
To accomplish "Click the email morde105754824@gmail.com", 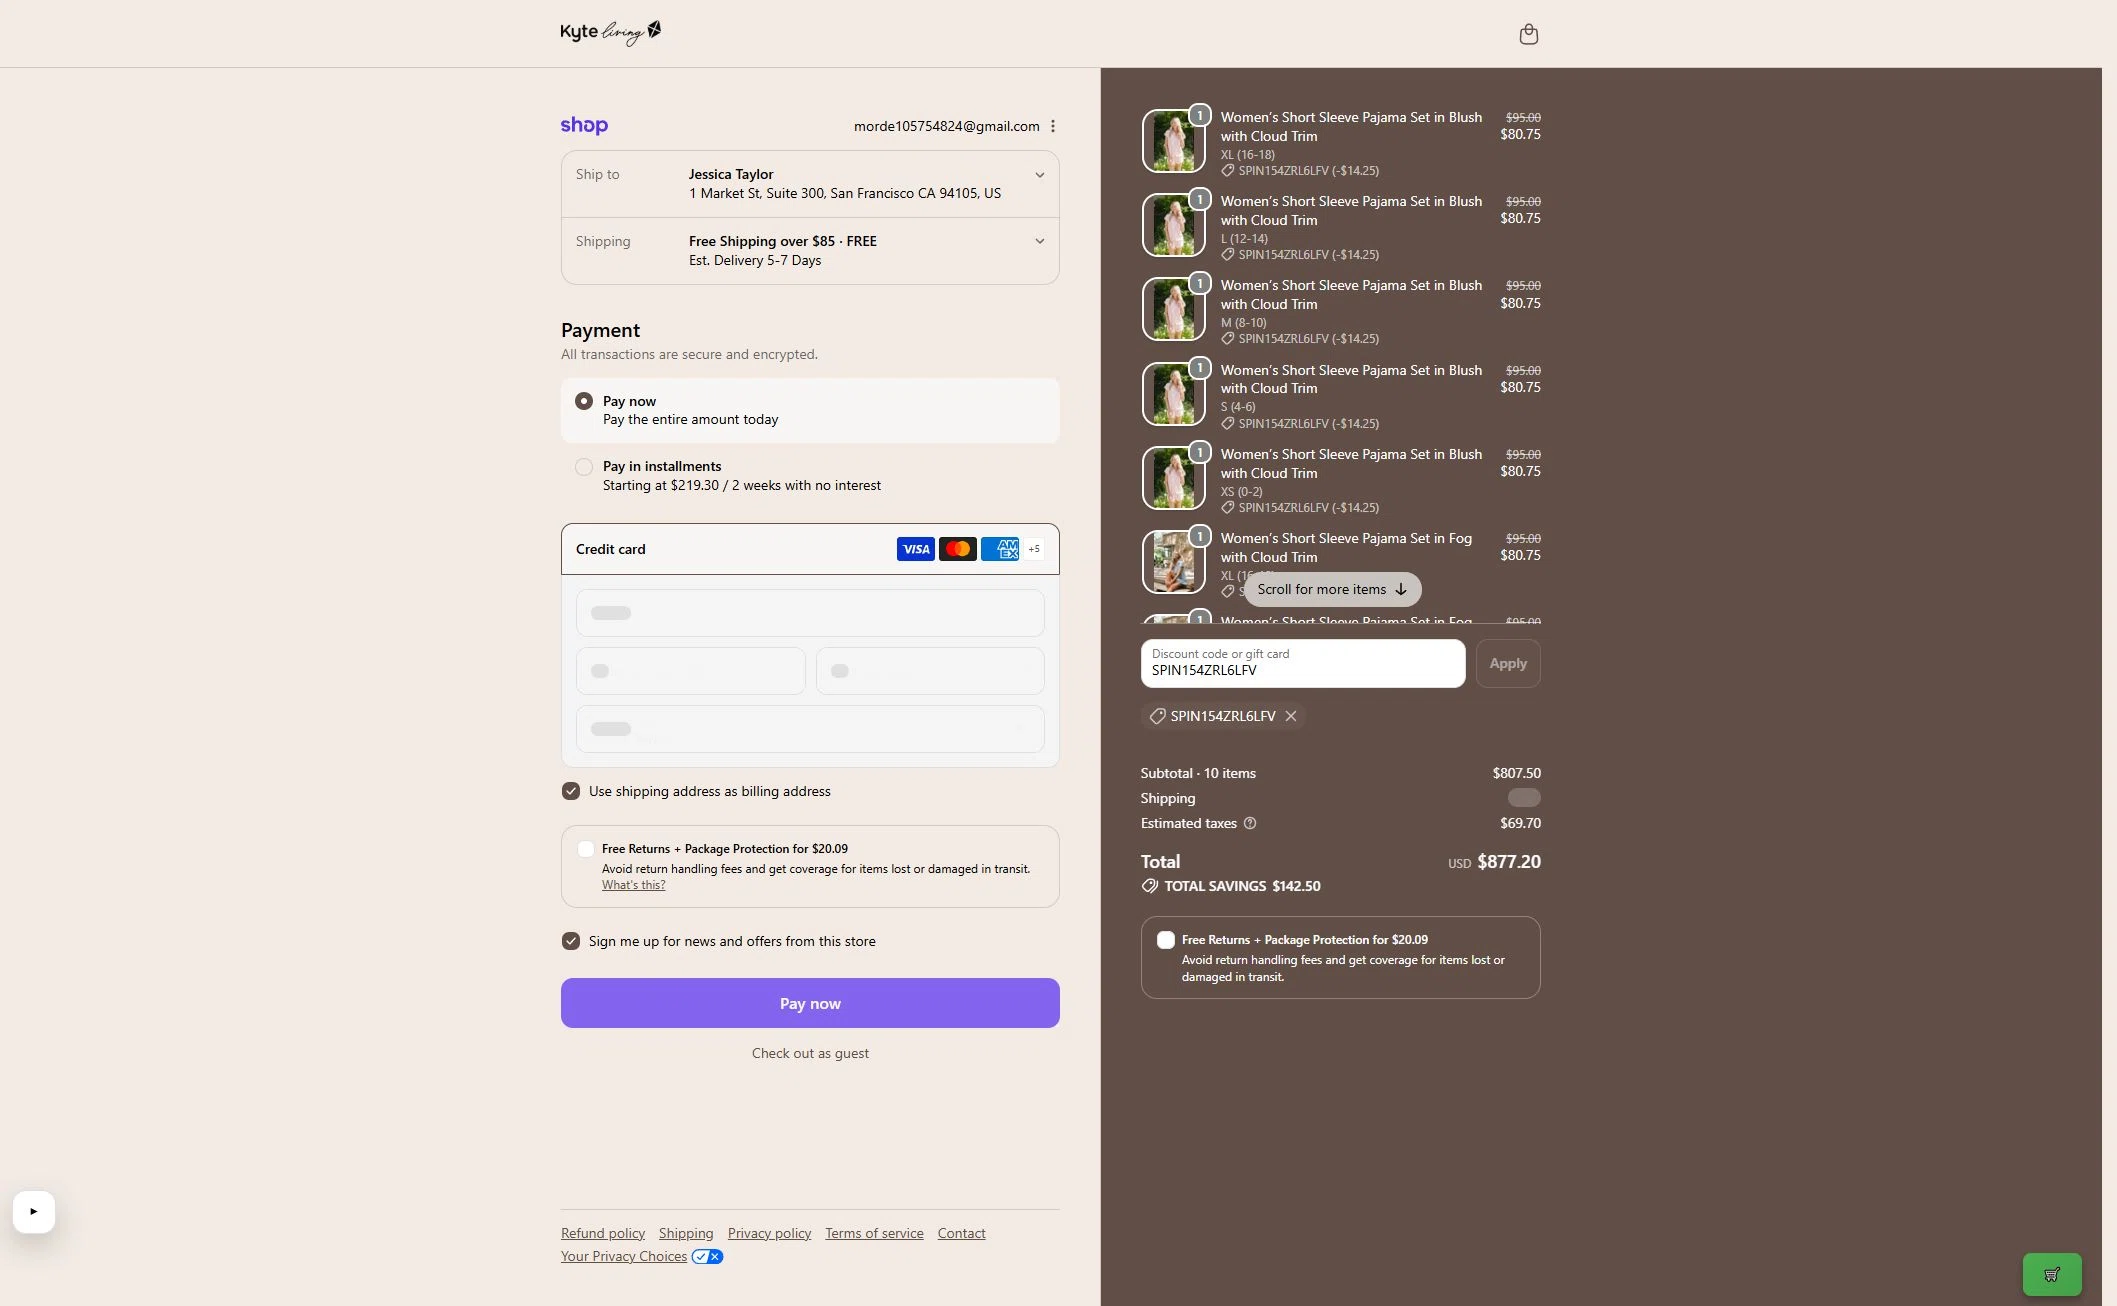I will 946,126.
